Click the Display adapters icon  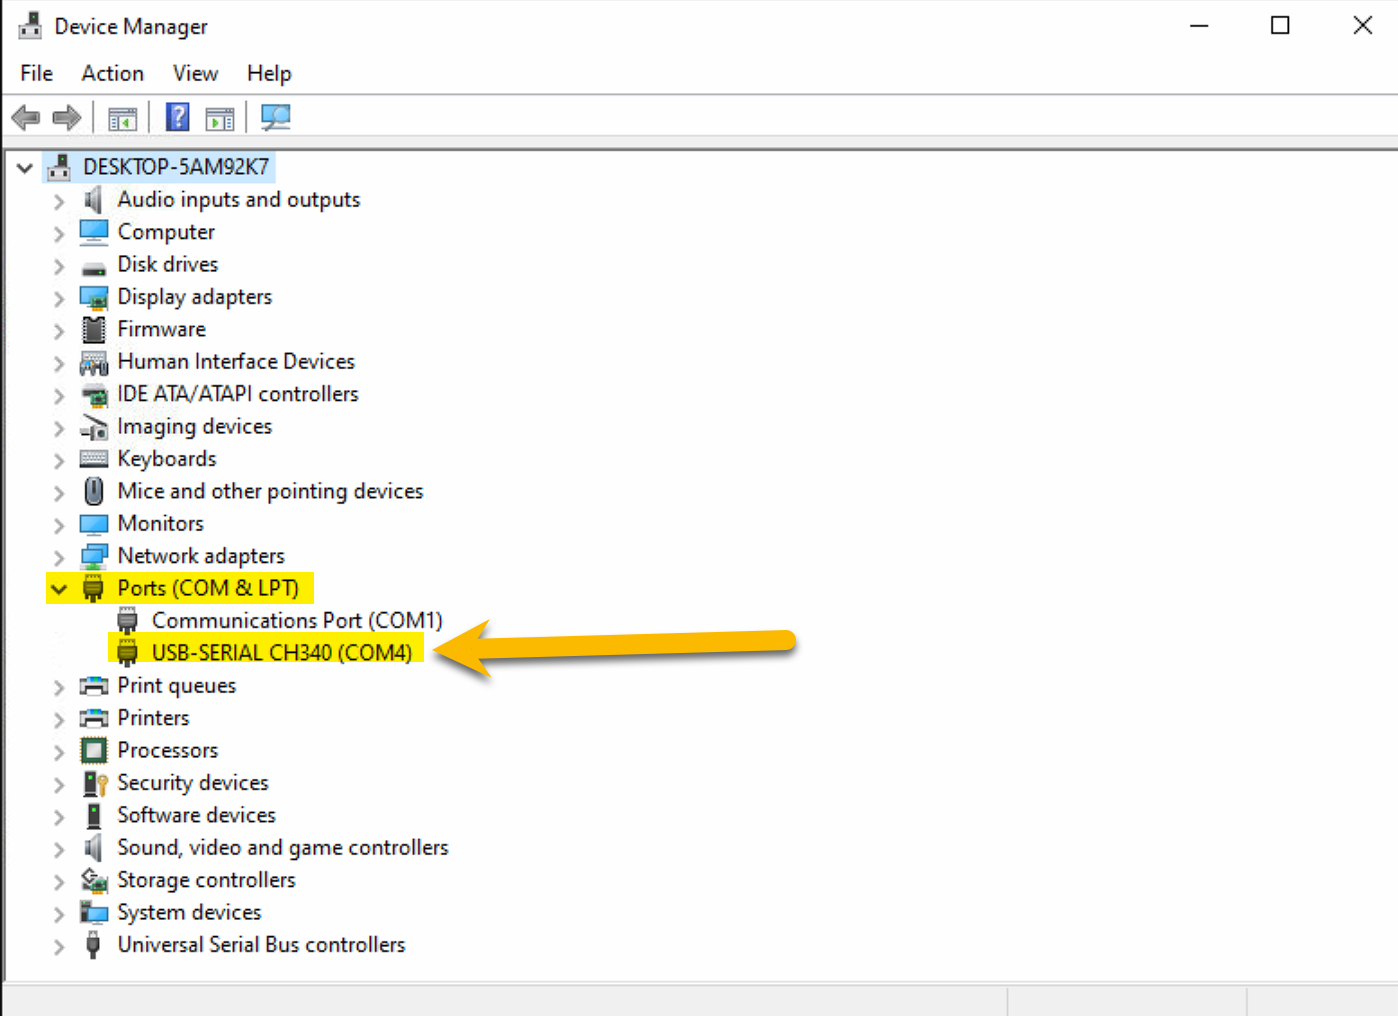(x=93, y=296)
